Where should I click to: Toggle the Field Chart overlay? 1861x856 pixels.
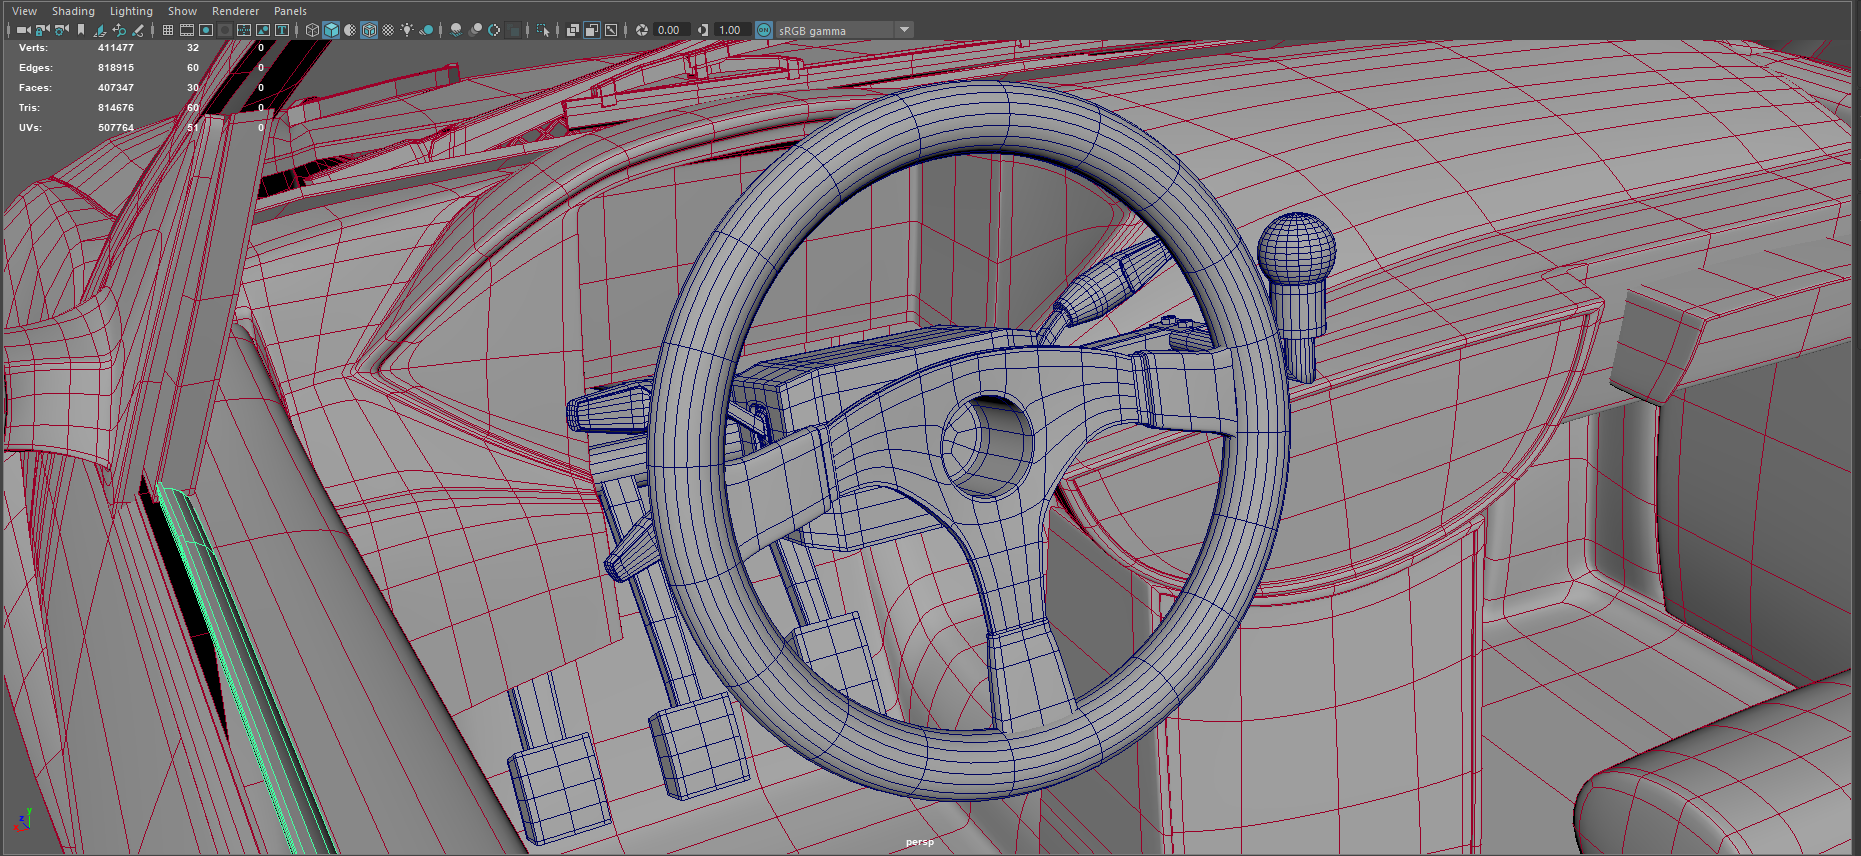pos(244,30)
